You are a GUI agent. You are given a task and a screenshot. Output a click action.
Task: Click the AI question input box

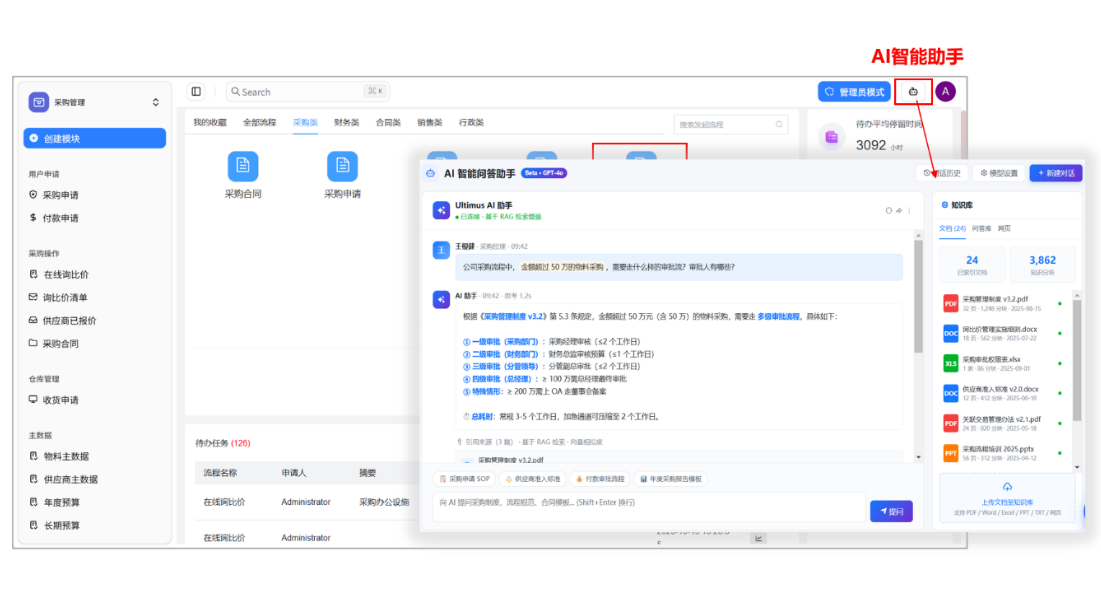click(x=650, y=508)
